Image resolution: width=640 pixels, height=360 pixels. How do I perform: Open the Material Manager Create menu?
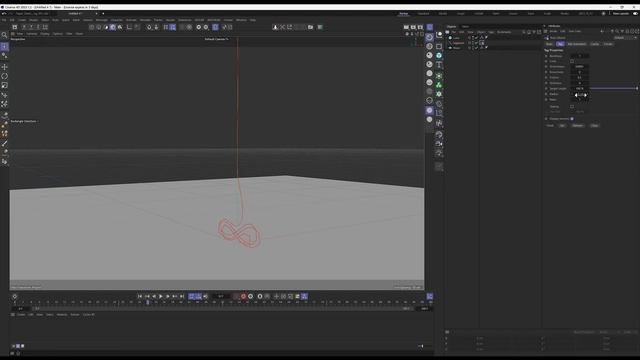[21, 315]
